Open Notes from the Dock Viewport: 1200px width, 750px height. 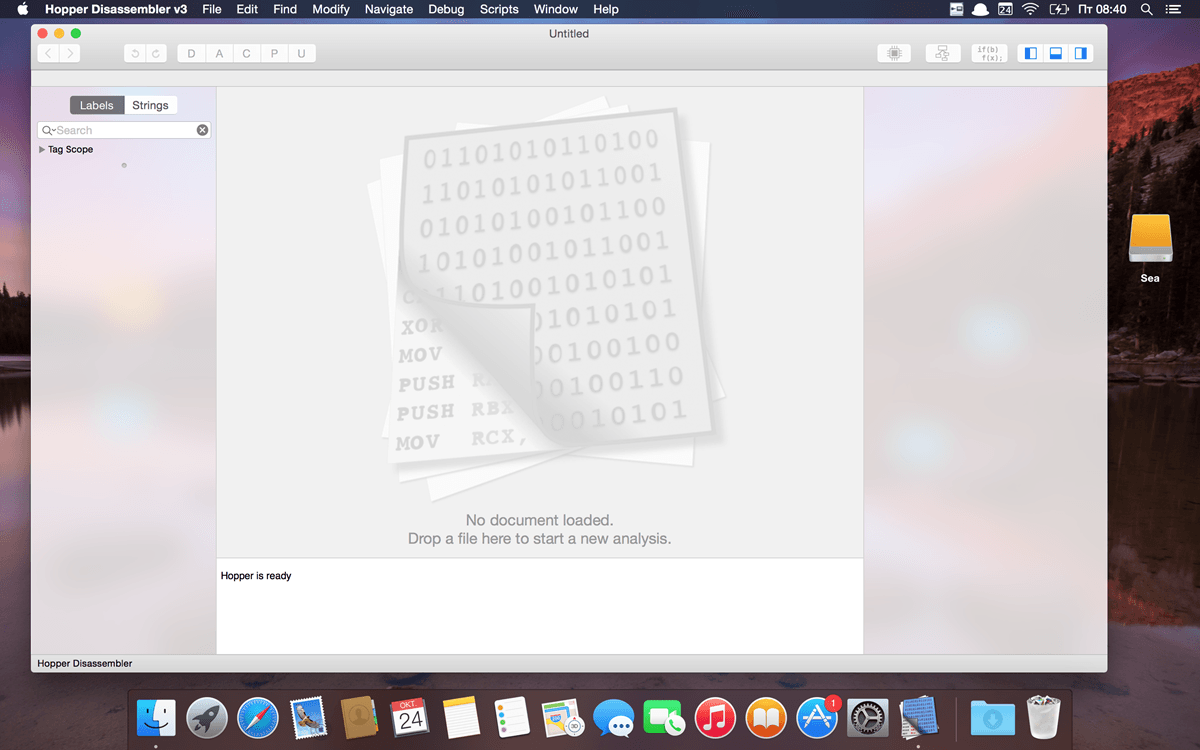461,717
